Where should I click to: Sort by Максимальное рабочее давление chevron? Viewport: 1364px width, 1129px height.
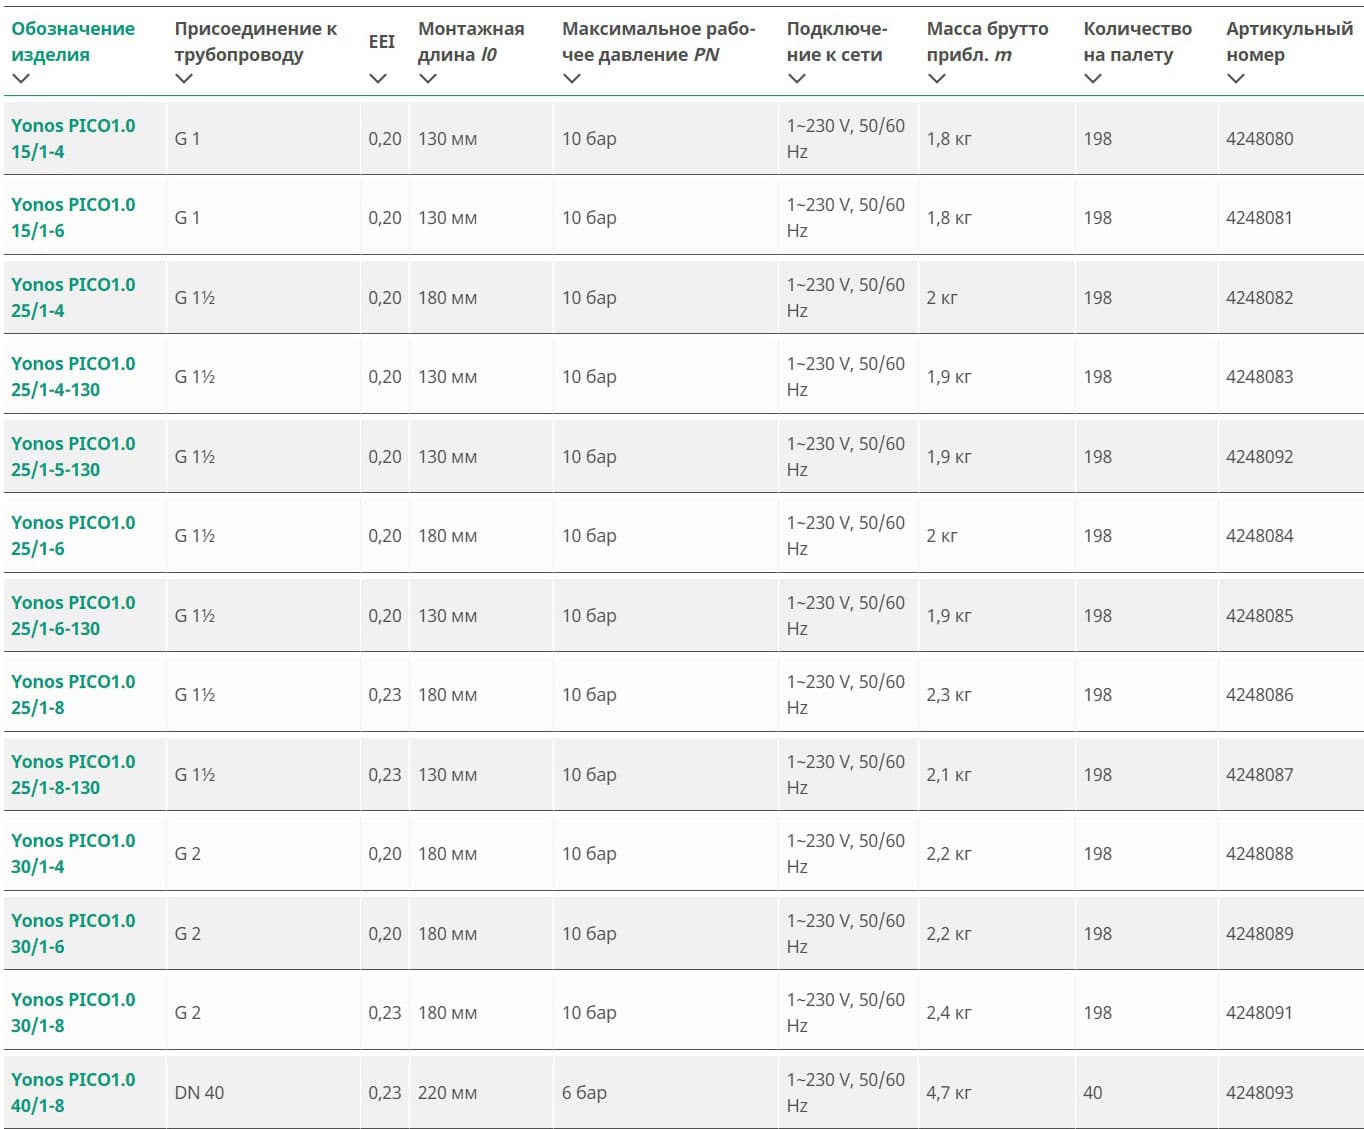(x=572, y=78)
